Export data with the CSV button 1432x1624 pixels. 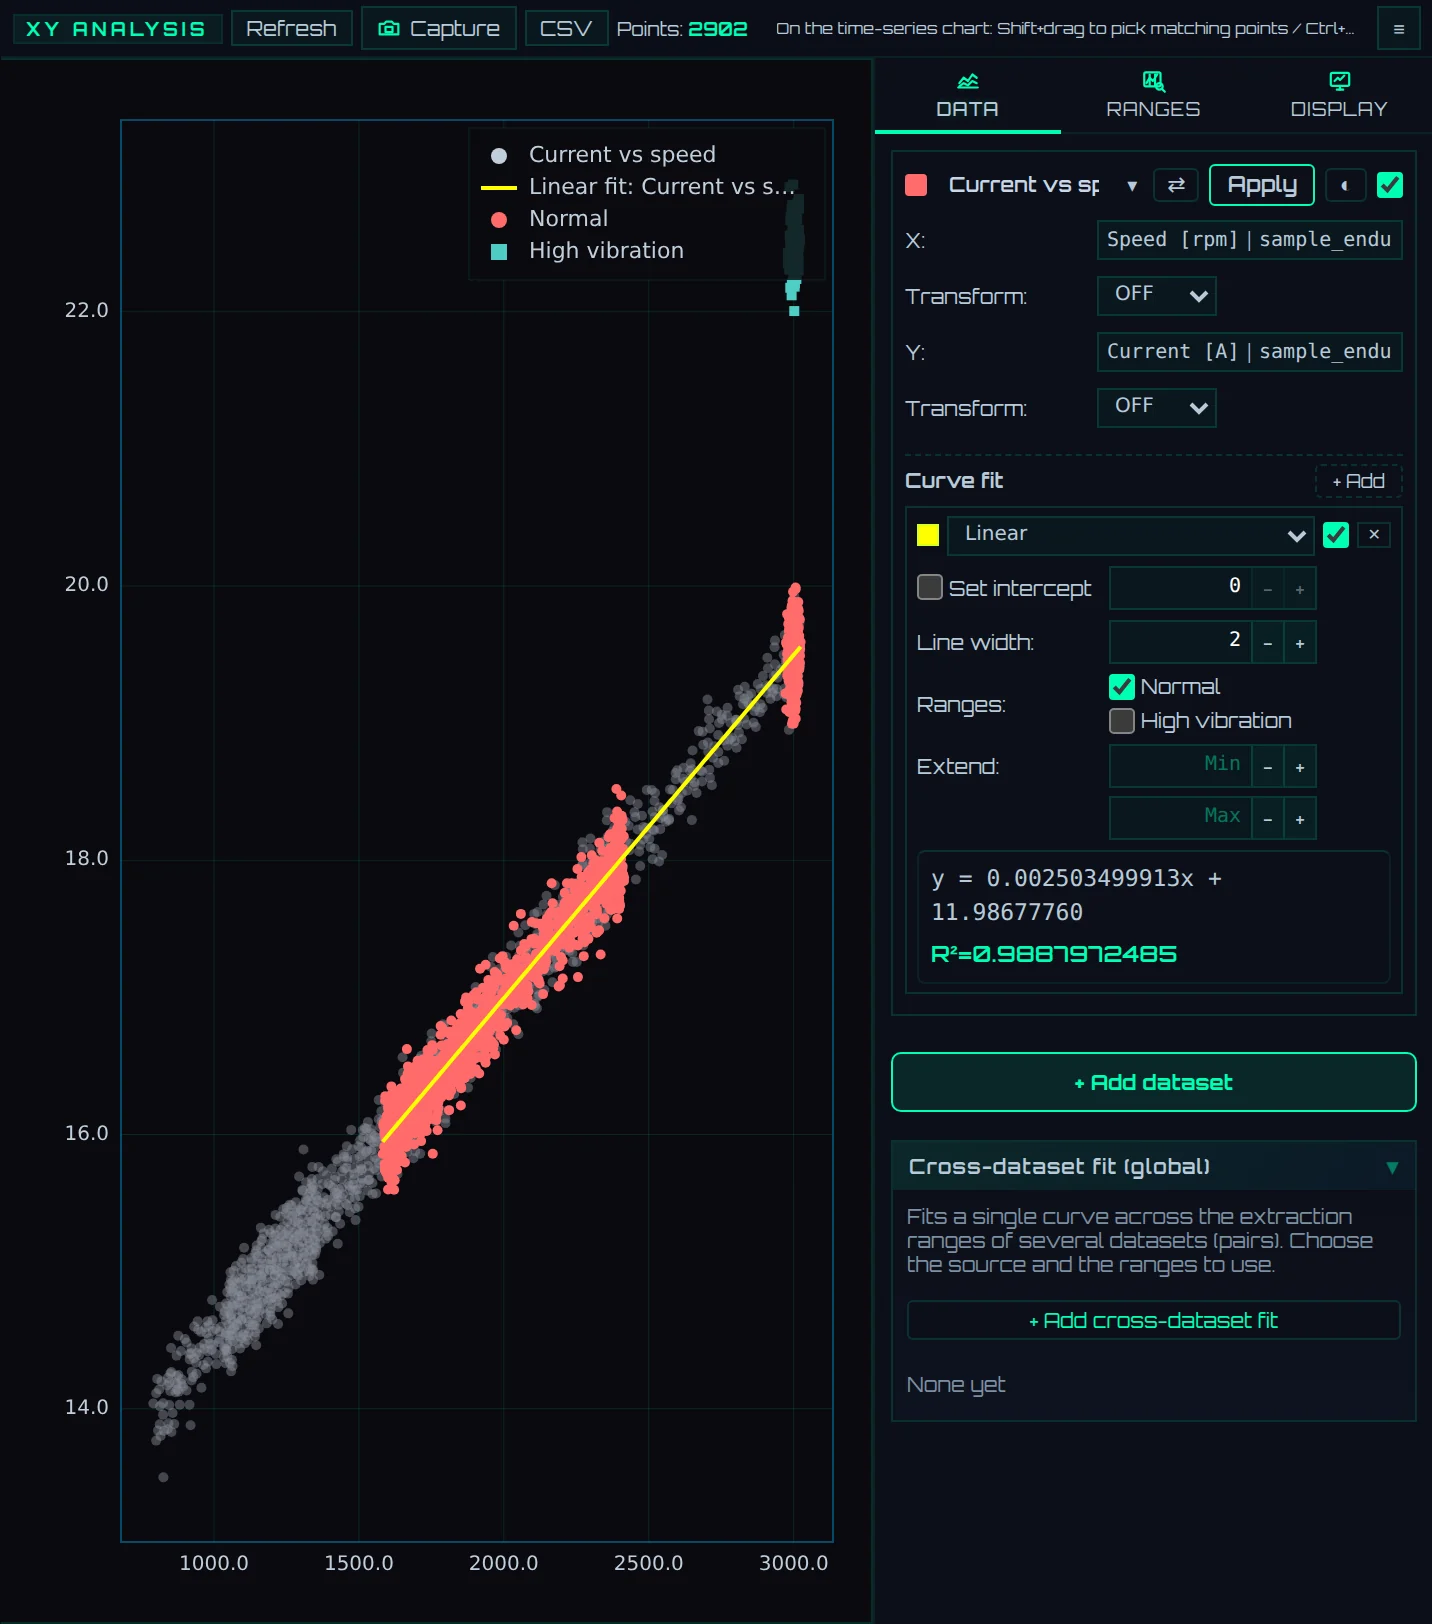coord(566,28)
